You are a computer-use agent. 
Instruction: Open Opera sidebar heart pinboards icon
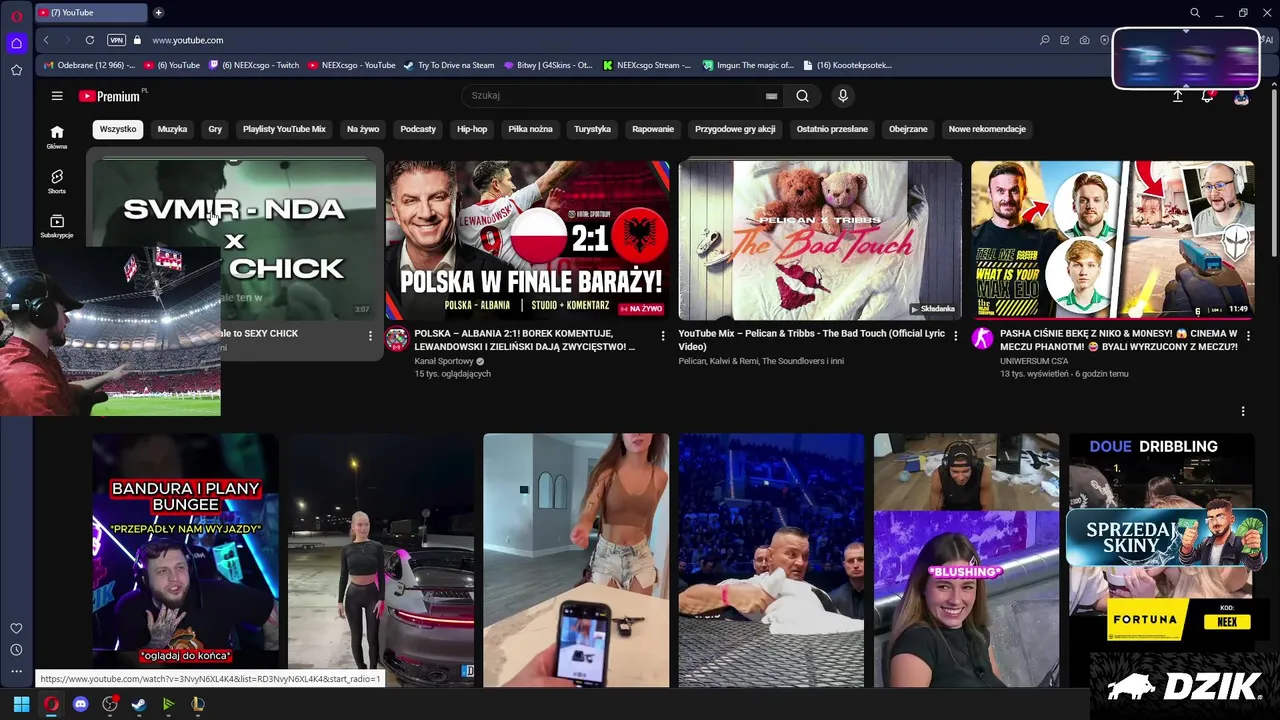pos(16,628)
